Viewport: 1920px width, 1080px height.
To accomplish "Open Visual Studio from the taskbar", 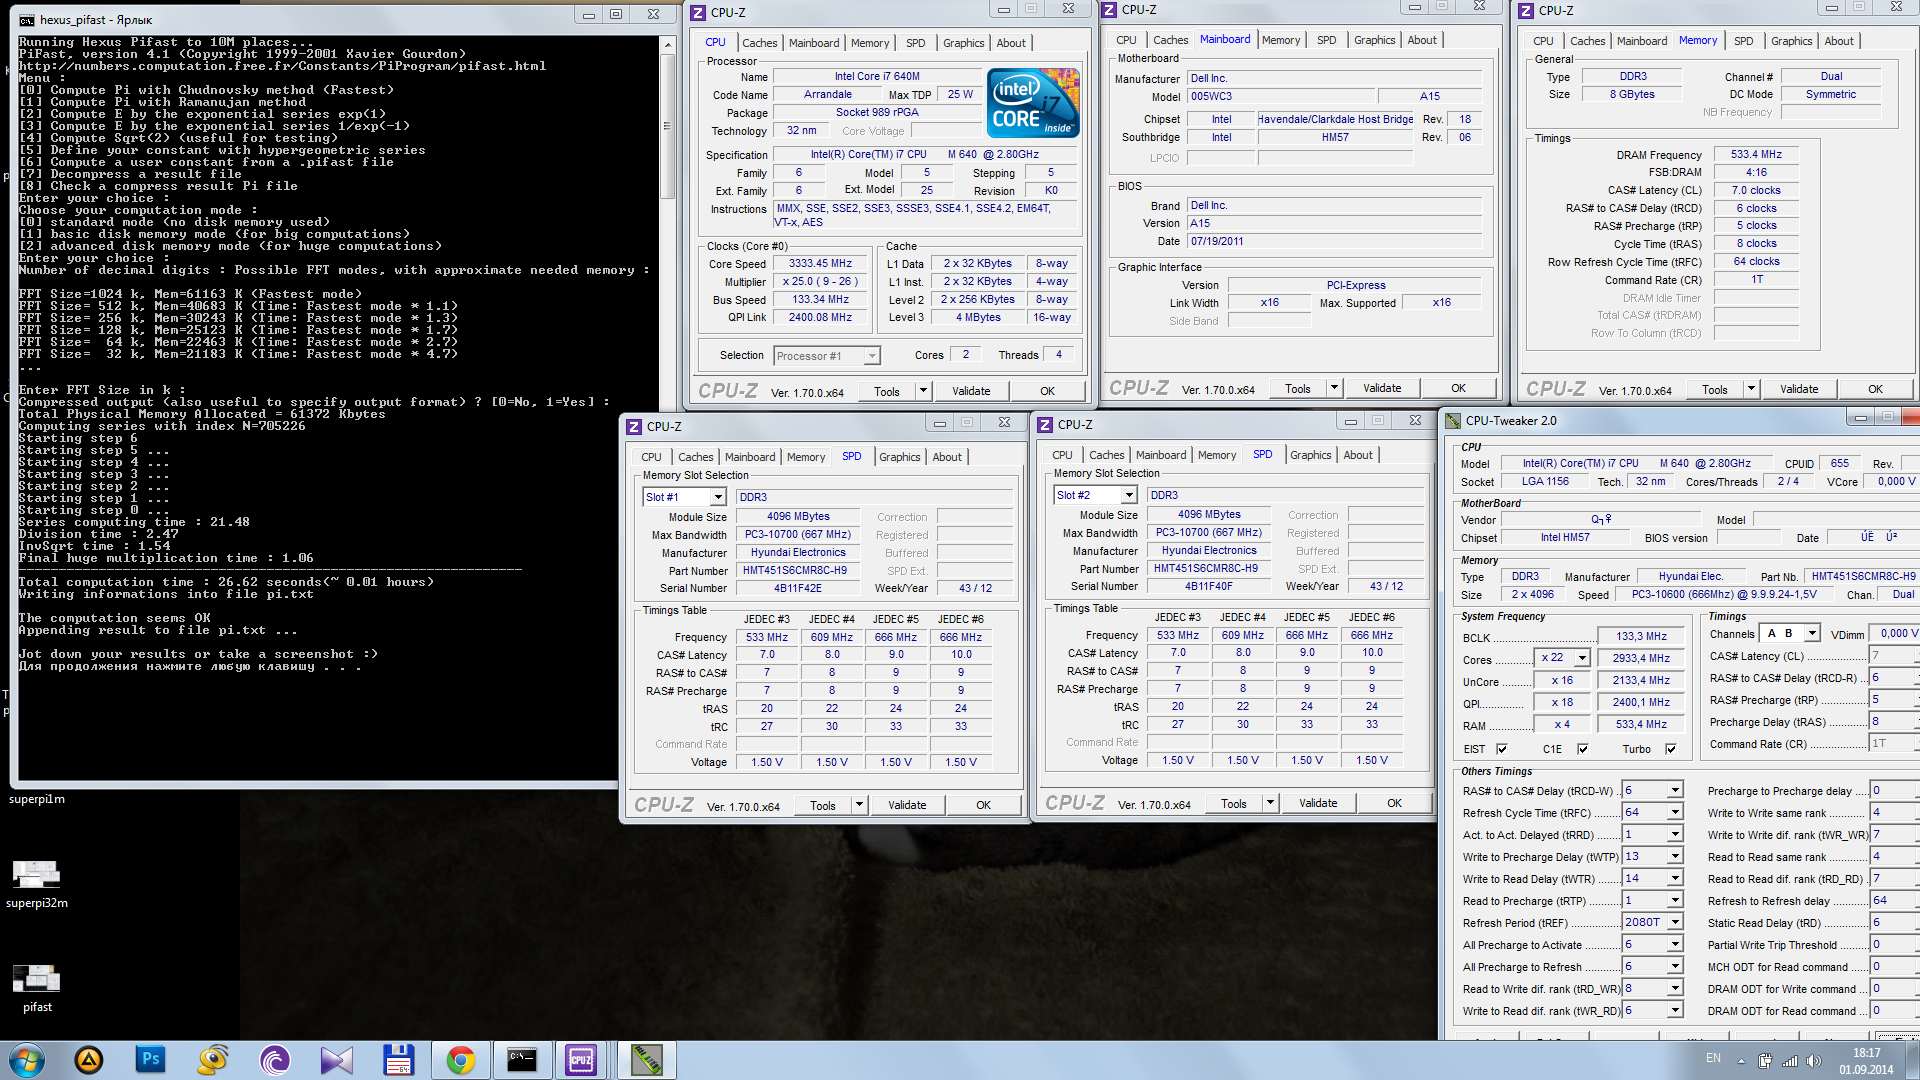I will (337, 1060).
